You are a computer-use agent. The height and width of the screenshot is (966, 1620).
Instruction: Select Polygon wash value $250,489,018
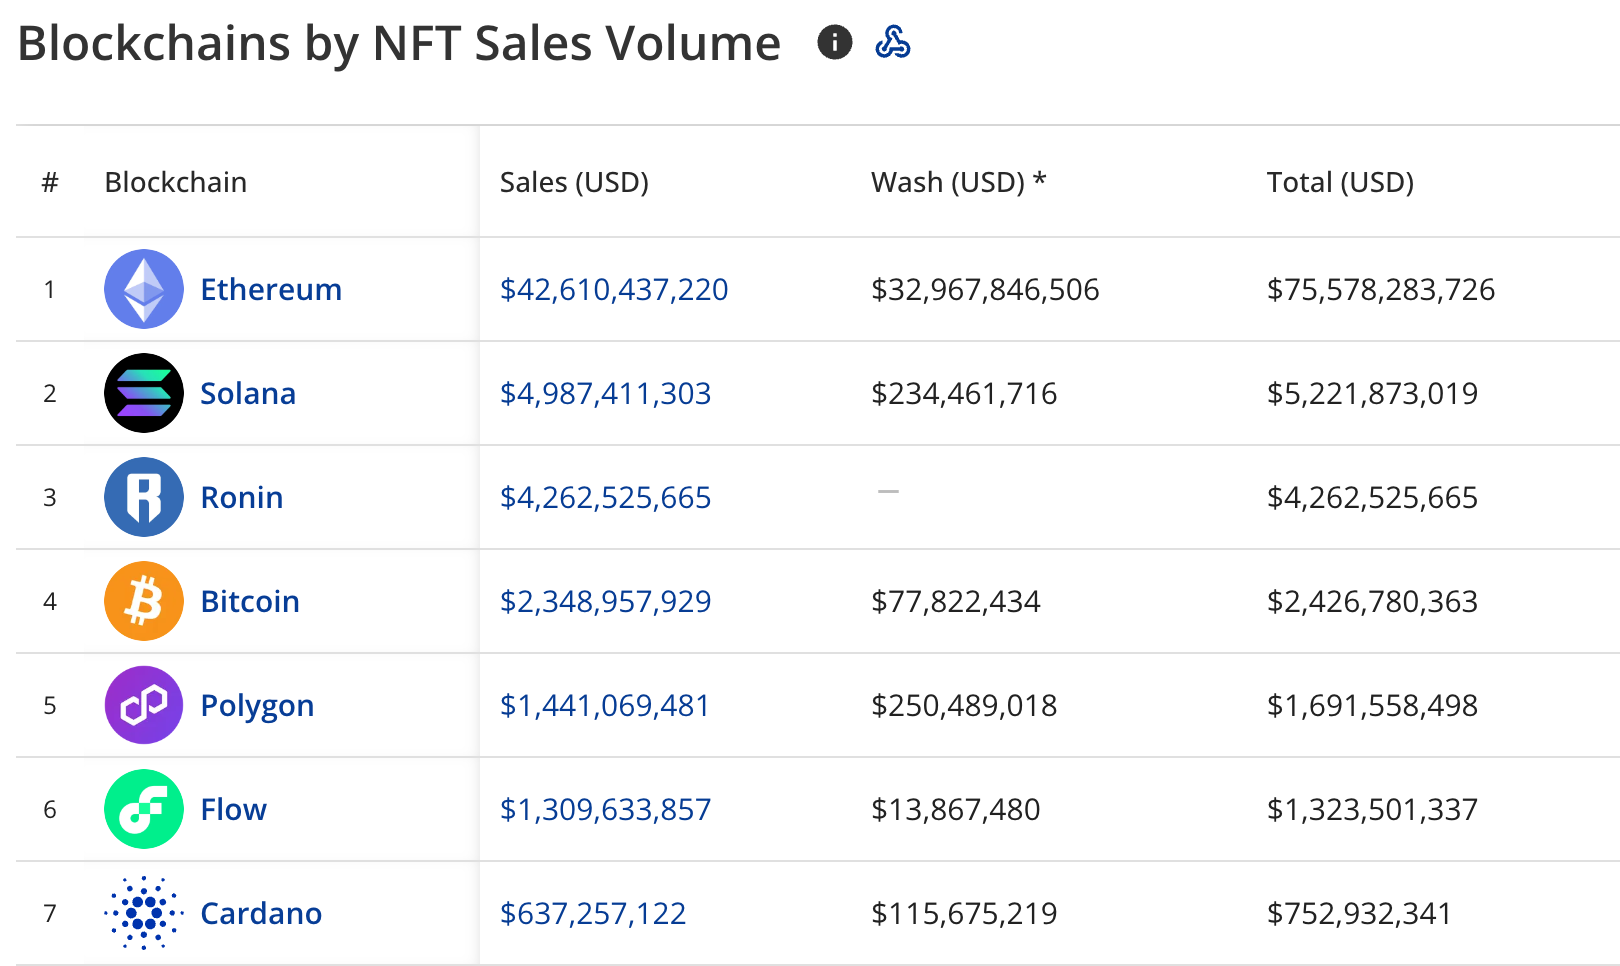(x=964, y=706)
